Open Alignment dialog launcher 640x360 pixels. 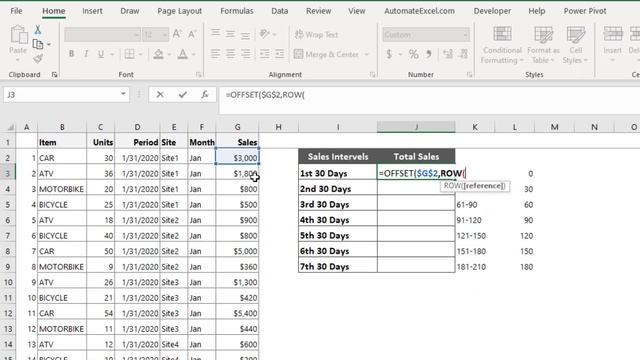point(372,75)
